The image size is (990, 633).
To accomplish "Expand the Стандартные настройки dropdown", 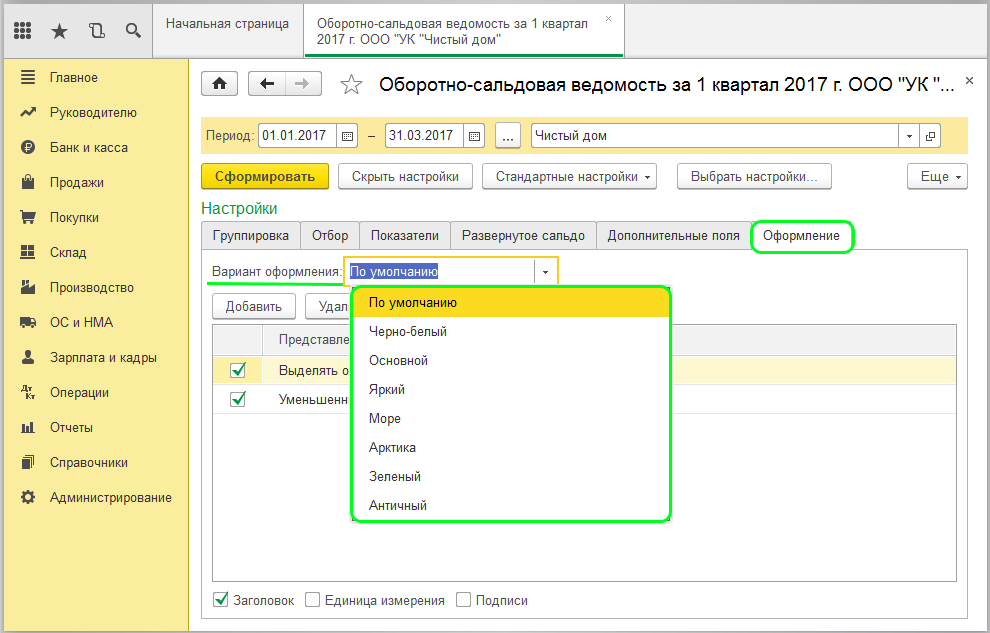I will pyautogui.click(x=569, y=177).
